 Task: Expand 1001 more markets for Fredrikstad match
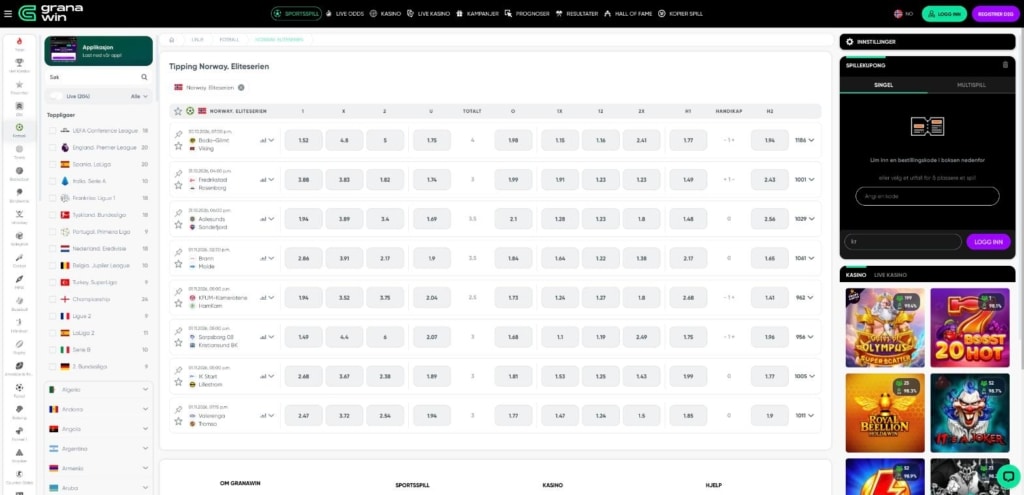[x=805, y=180]
